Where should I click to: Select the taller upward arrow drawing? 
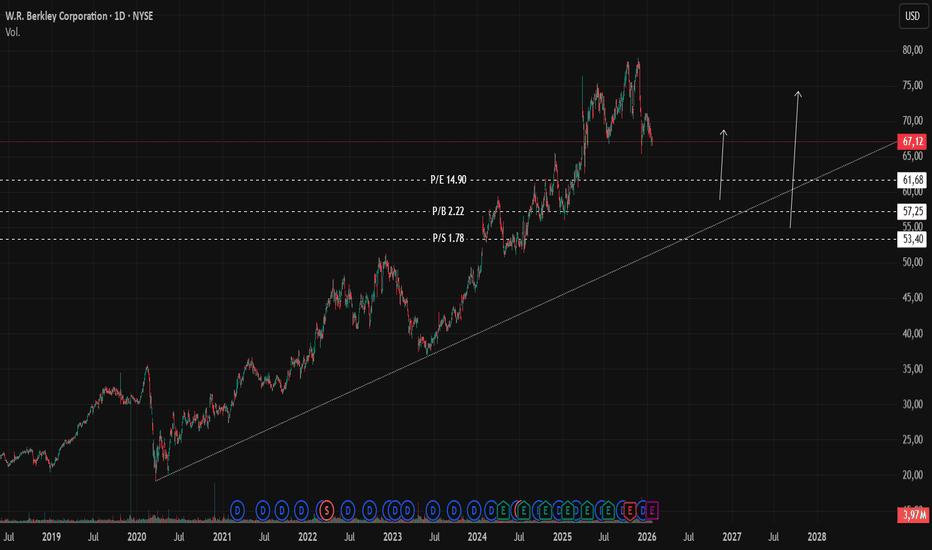pyautogui.click(x=794, y=159)
